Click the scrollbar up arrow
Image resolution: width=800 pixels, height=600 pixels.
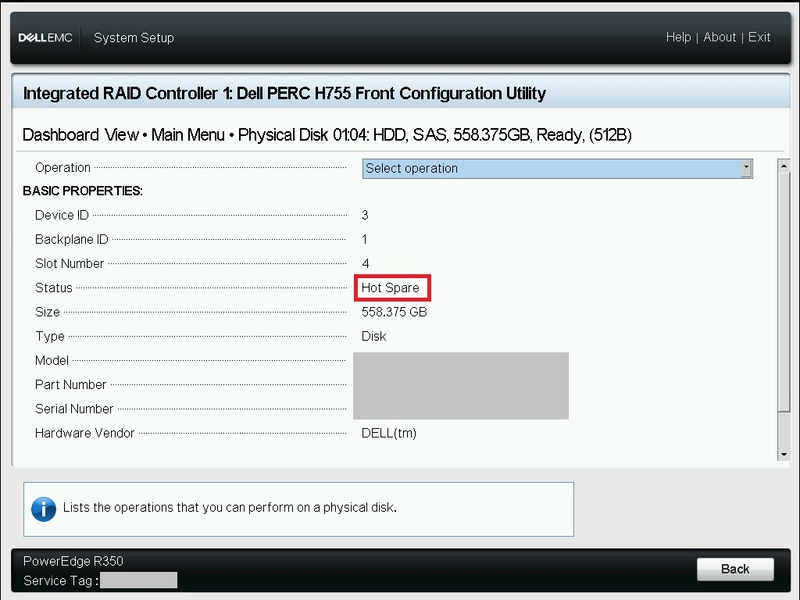pos(784,166)
